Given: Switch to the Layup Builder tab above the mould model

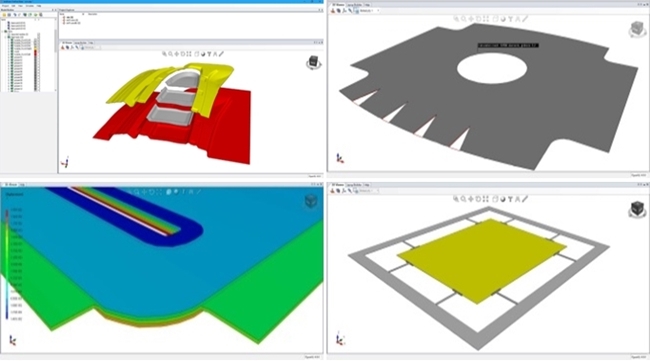Looking at the screenshot, I should (x=80, y=43).
